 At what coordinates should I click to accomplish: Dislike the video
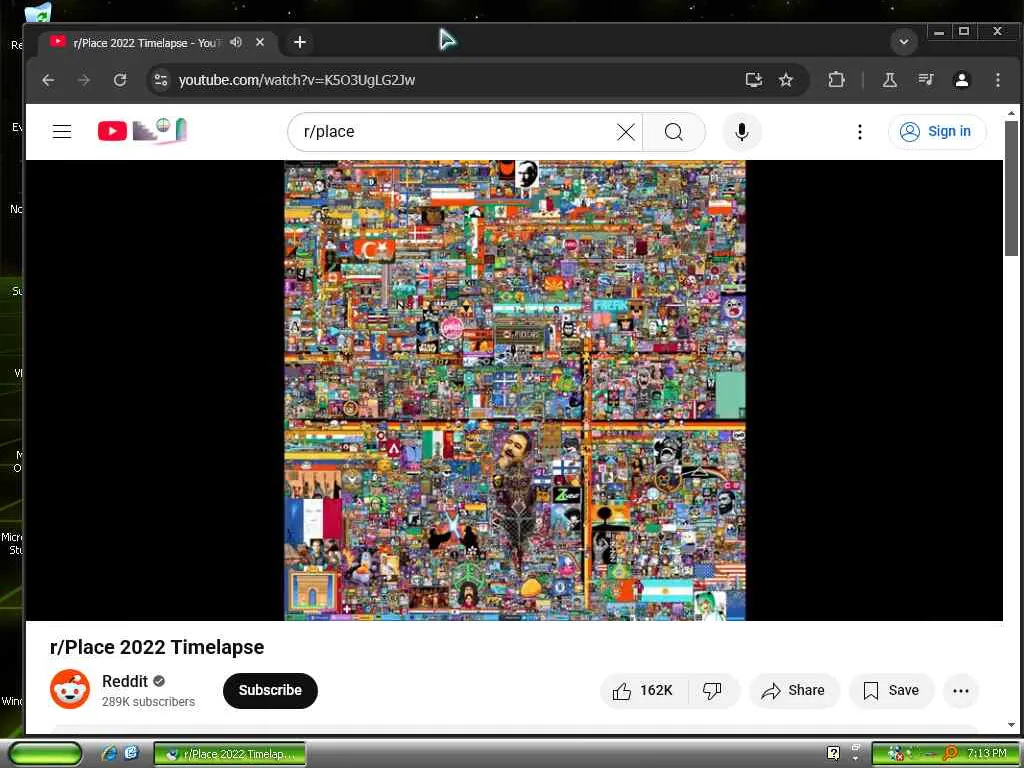(712, 690)
